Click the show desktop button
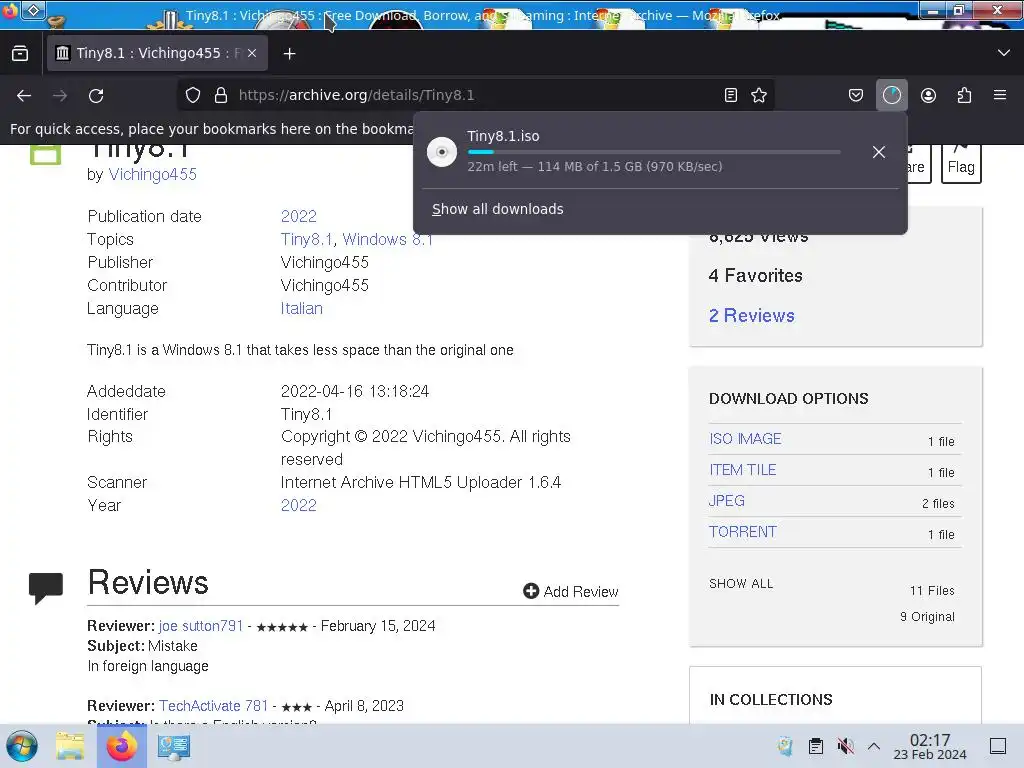This screenshot has height=768, width=1024. [x=998, y=746]
